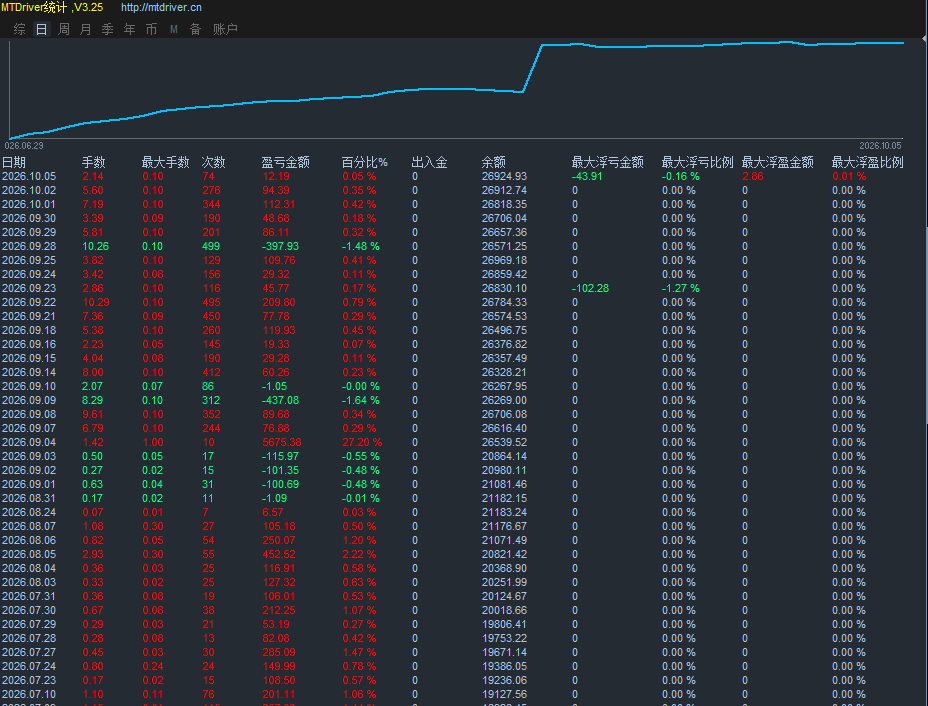928x706 pixels.
Task: Click the 余额 column header
Action: pos(494,162)
